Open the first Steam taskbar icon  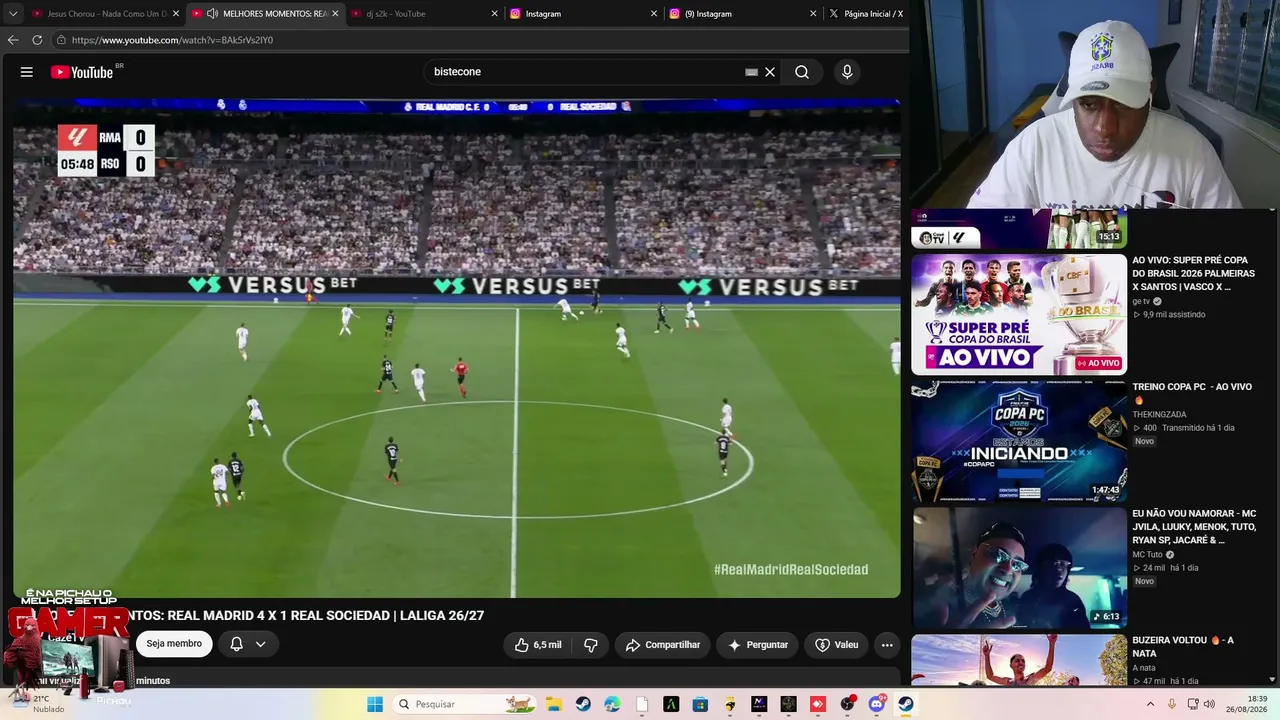point(583,704)
